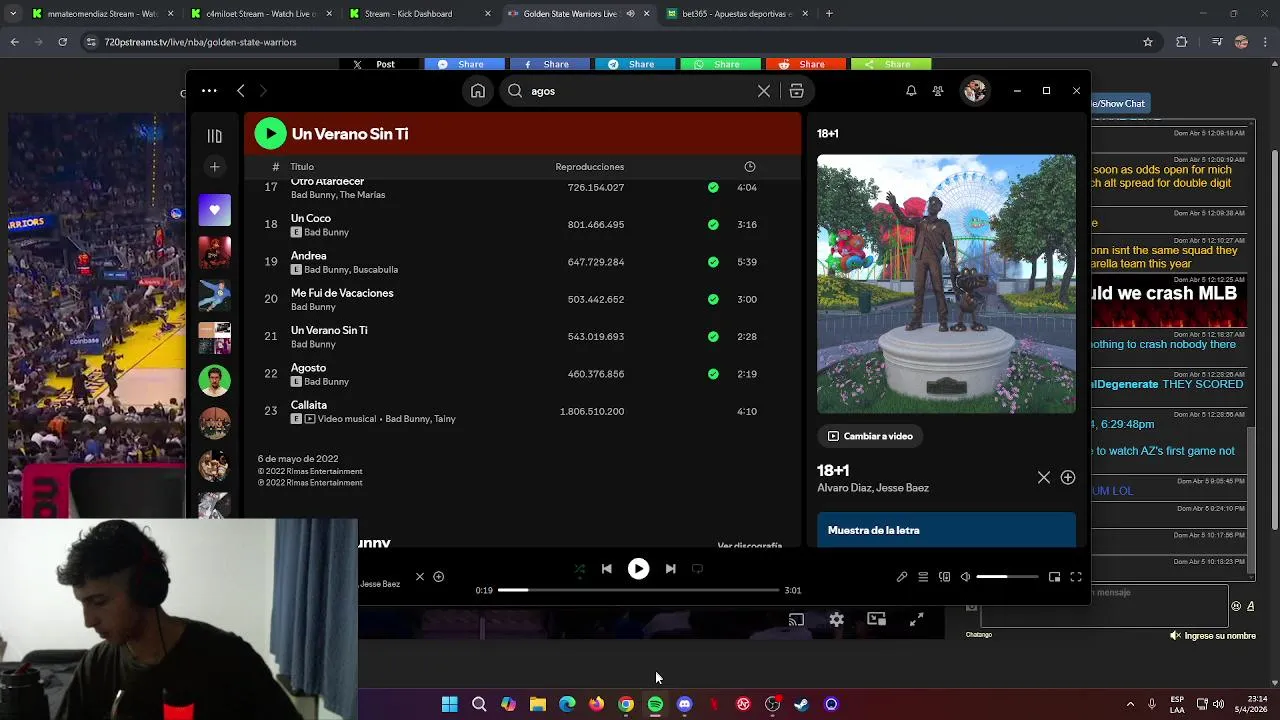1280x720 pixels.
Task: Click the Telegram Share button
Action: coord(633,64)
